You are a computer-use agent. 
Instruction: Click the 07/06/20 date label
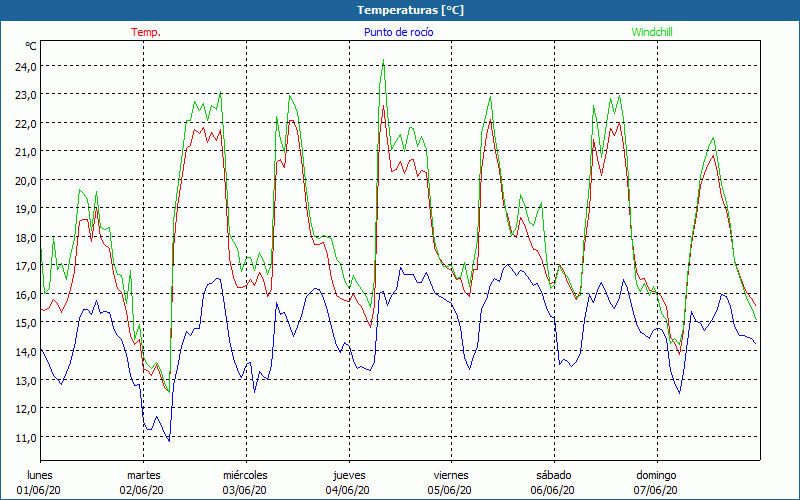pyautogui.click(x=656, y=490)
